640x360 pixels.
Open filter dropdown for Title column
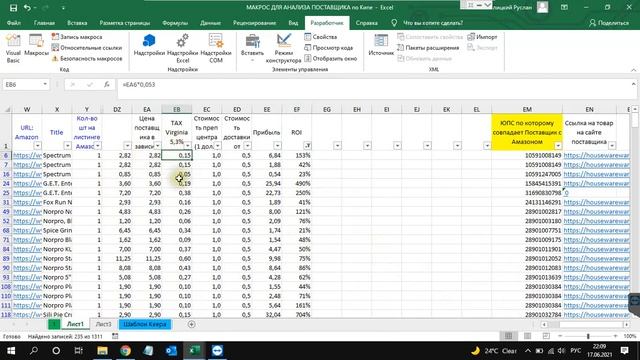(x=67, y=146)
